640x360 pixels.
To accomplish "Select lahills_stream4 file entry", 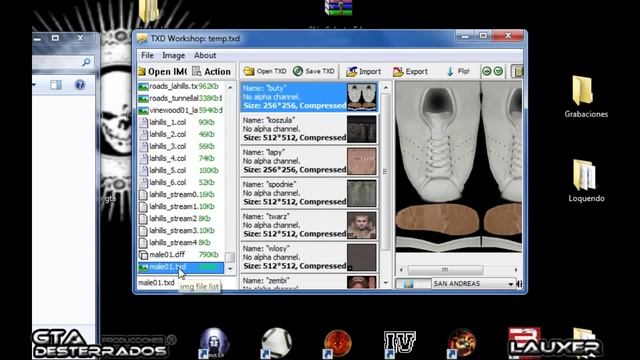I will coord(180,242).
